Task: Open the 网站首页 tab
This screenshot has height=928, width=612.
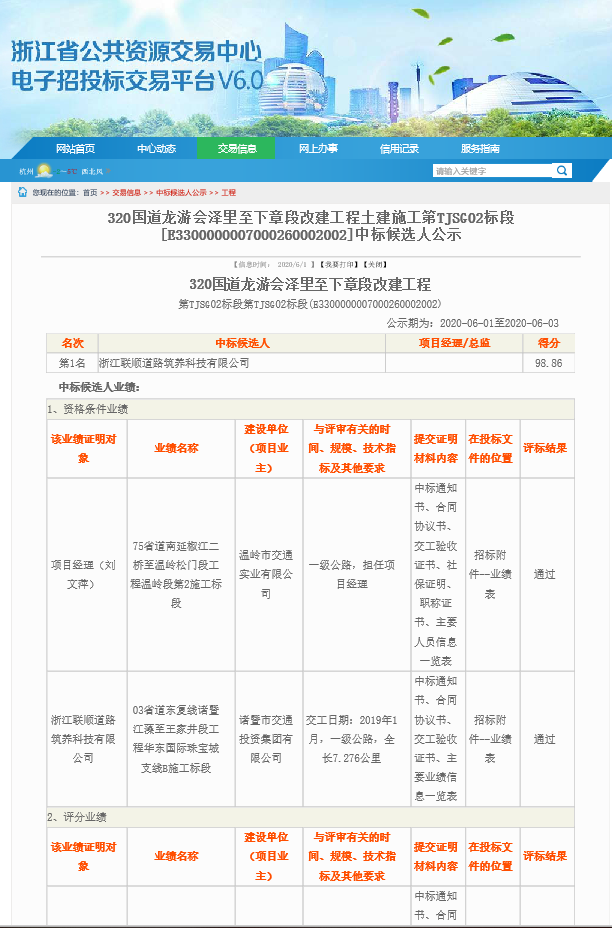Action: tap(76, 148)
